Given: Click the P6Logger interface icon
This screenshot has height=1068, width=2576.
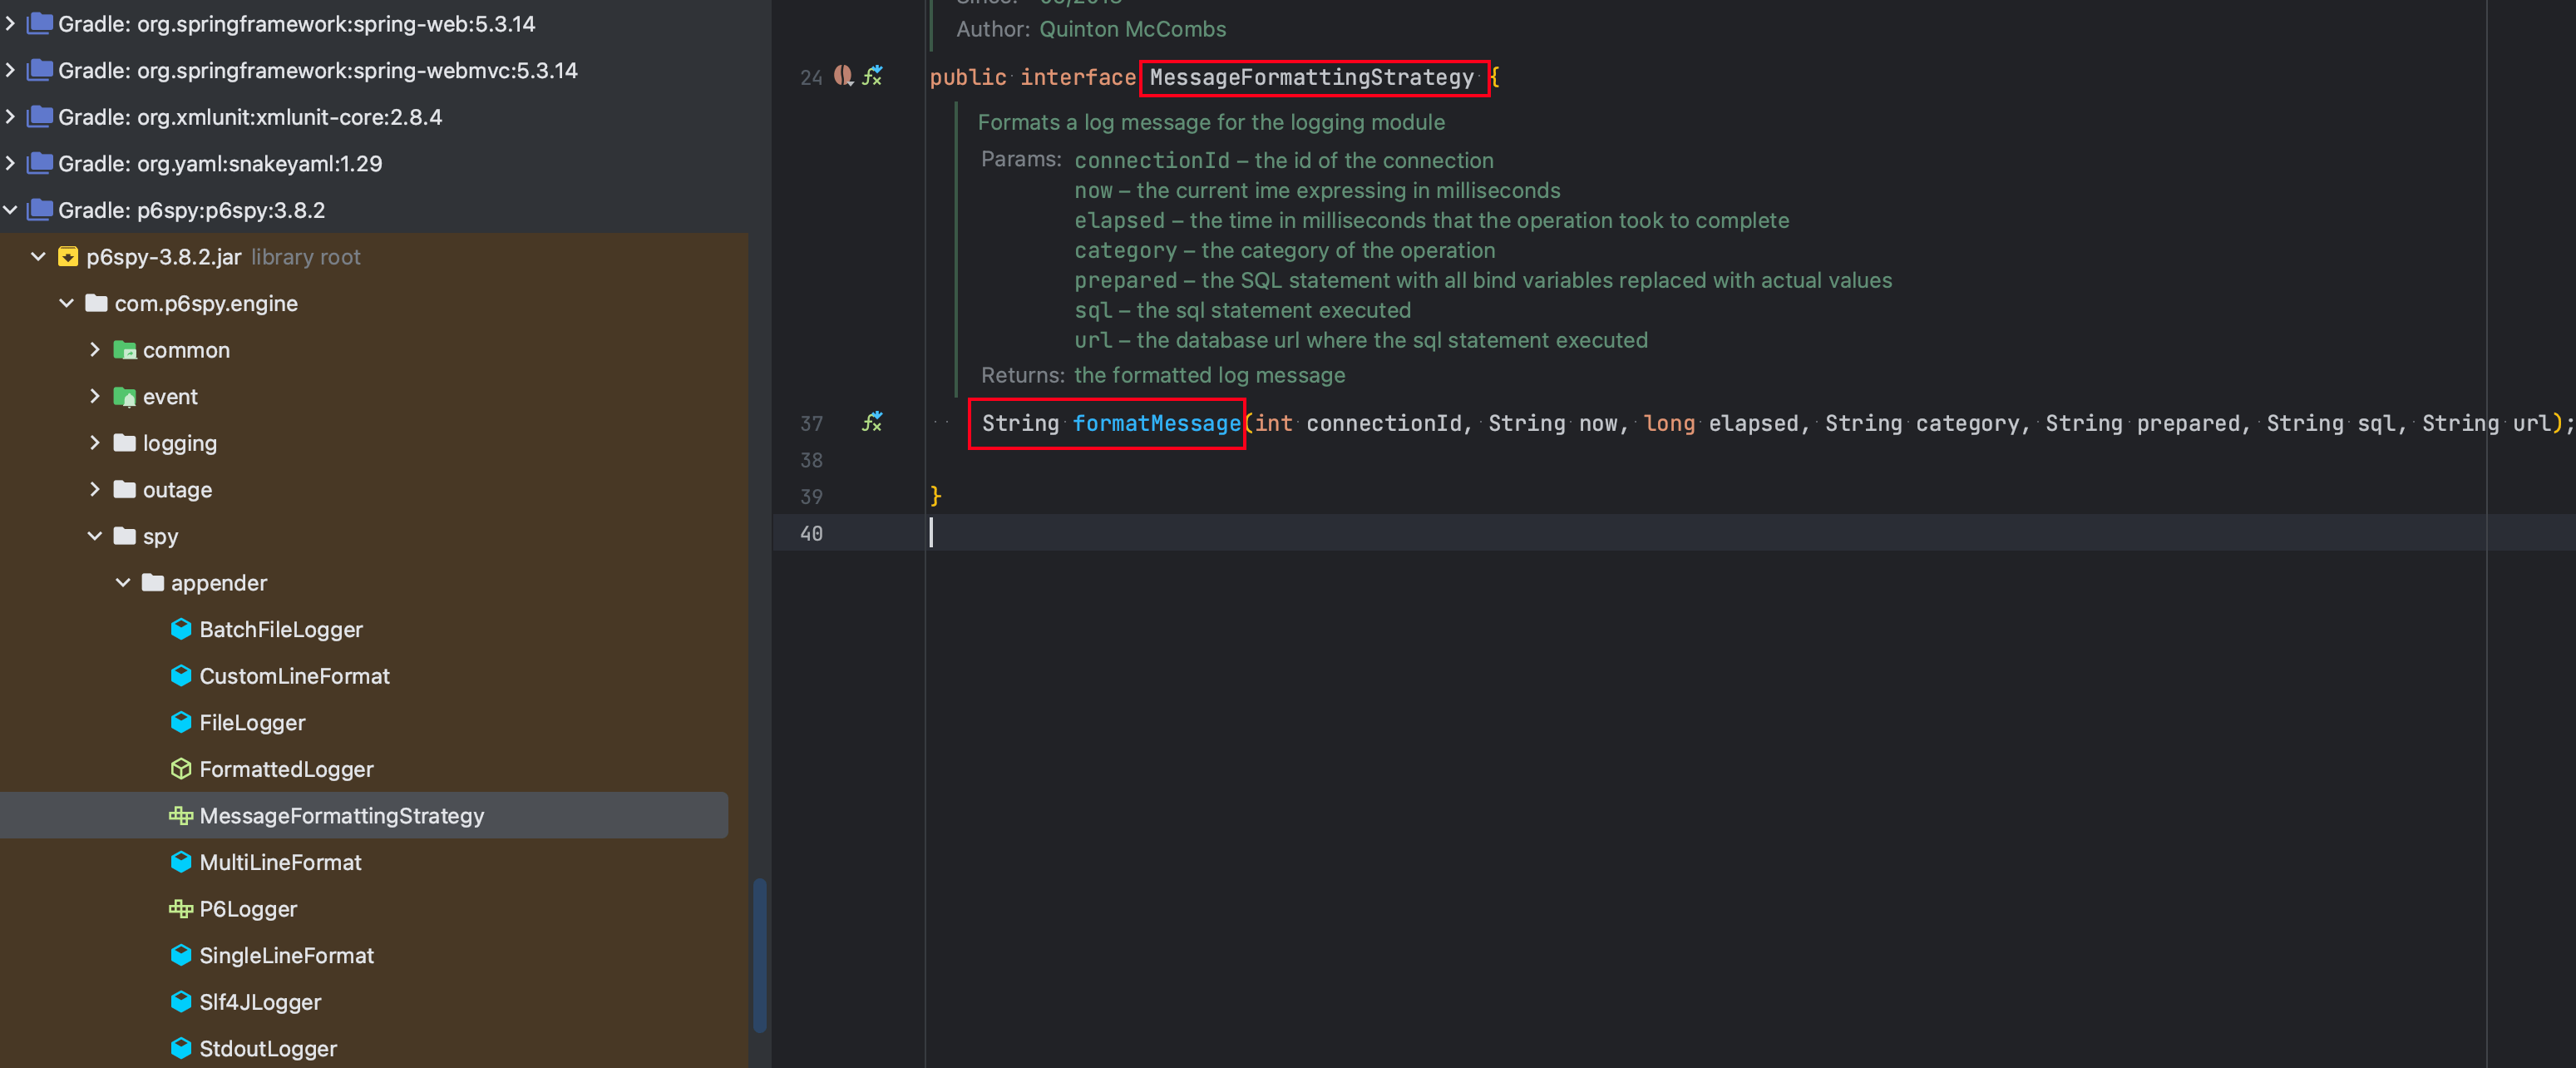Looking at the screenshot, I should point(181,908).
